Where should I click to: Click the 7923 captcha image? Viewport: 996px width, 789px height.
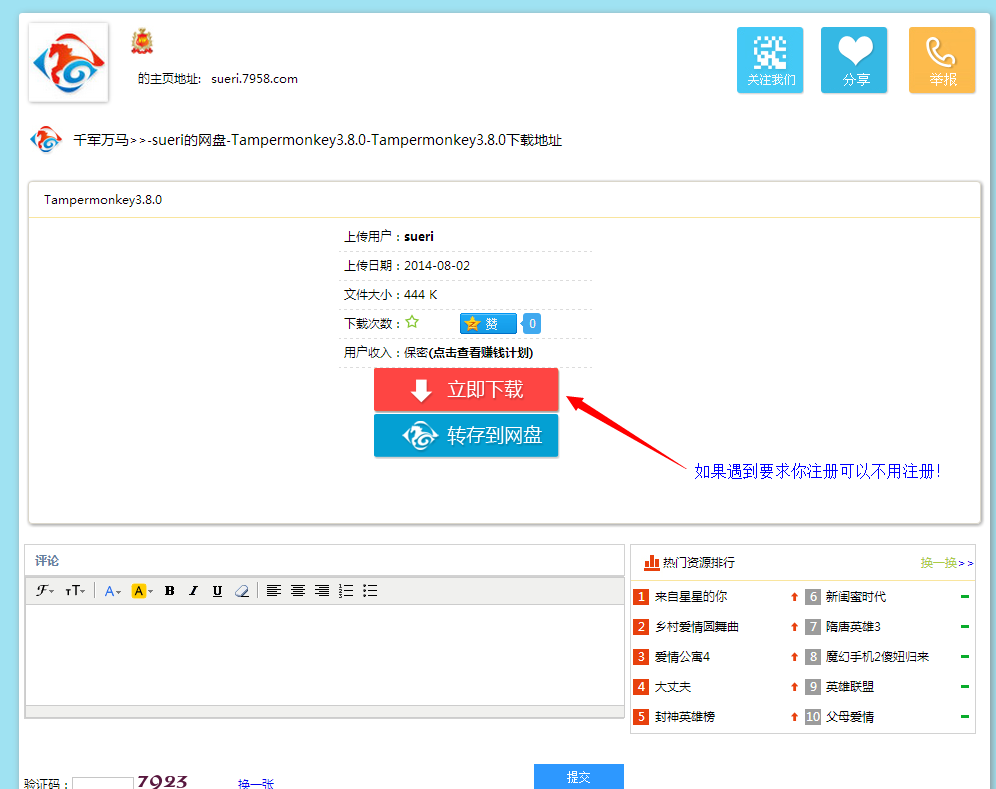click(x=163, y=781)
